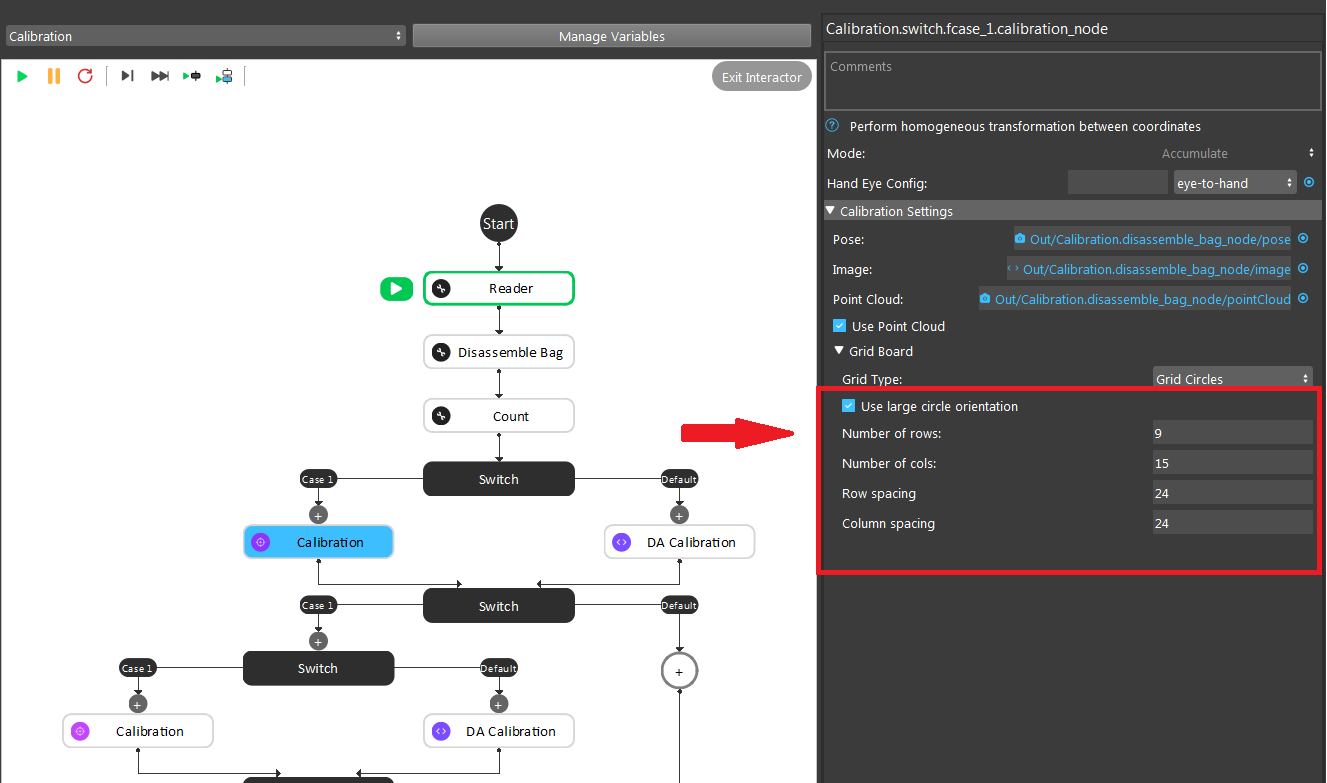Click the fast-forward skip icon
The height and width of the screenshot is (783, 1327).
pyautogui.click(x=160, y=76)
